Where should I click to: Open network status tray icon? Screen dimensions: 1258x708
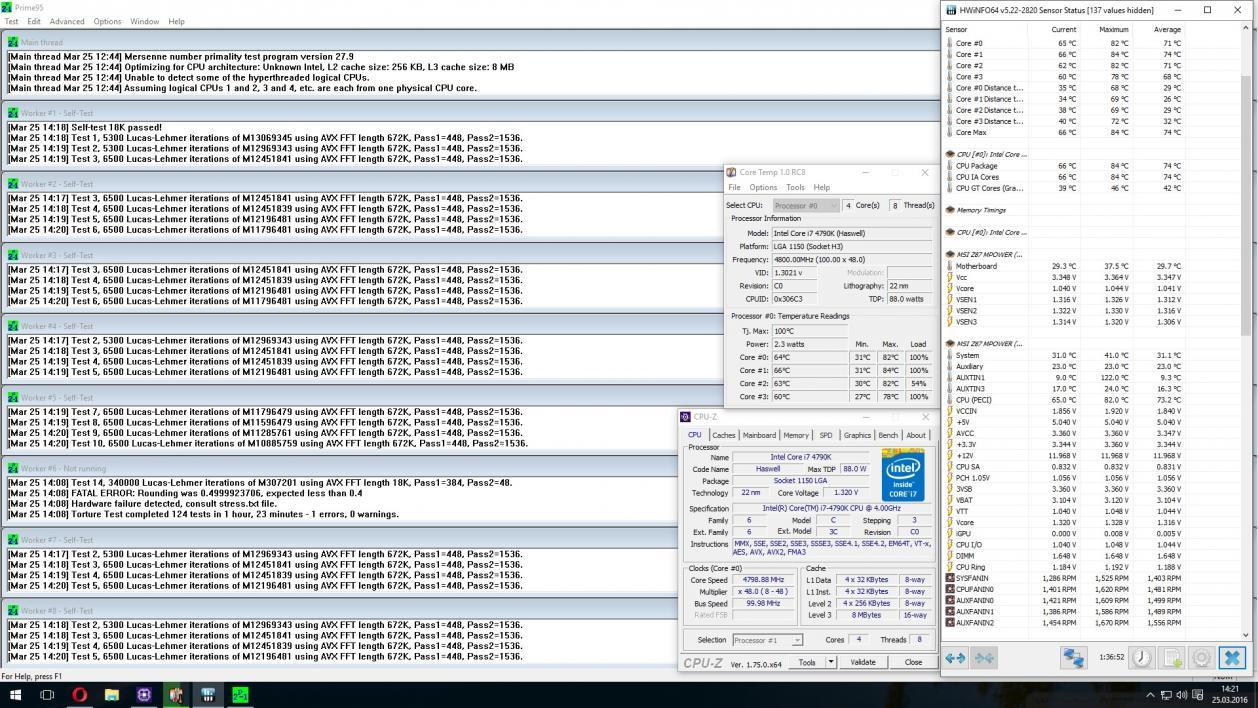tap(1166, 695)
